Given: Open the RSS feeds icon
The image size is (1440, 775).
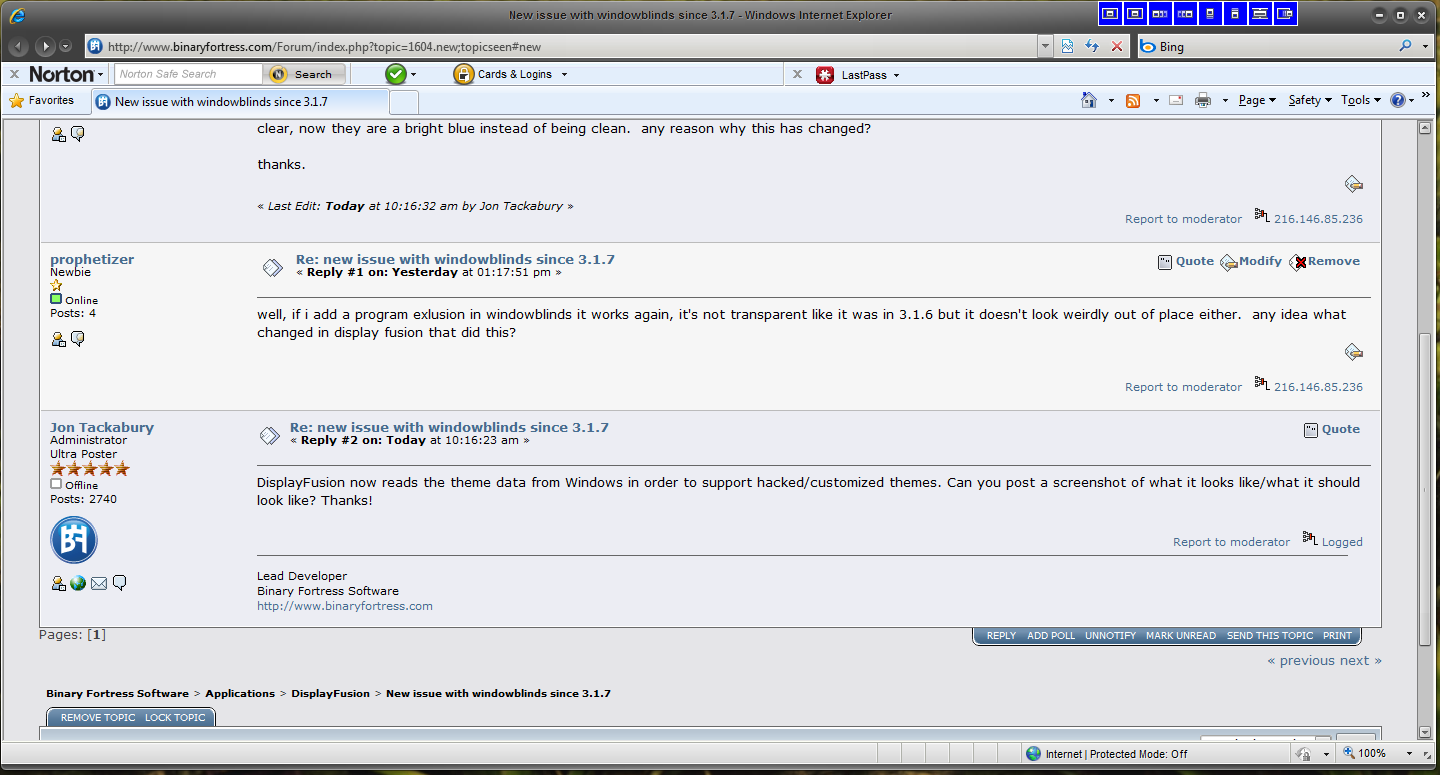Looking at the screenshot, I should [1133, 100].
